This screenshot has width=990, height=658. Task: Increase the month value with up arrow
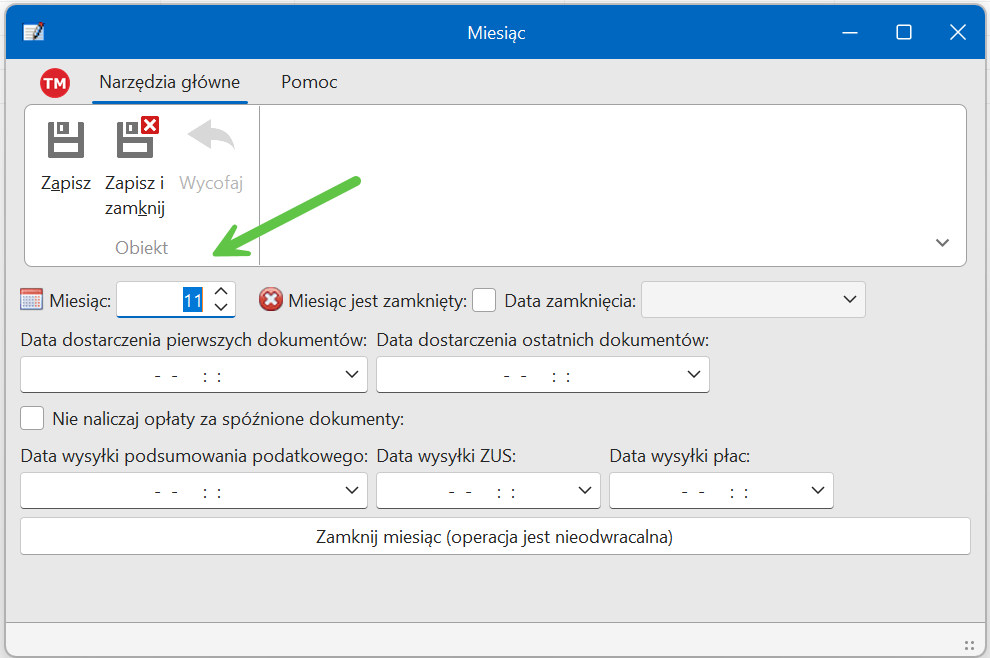[222, 291]
